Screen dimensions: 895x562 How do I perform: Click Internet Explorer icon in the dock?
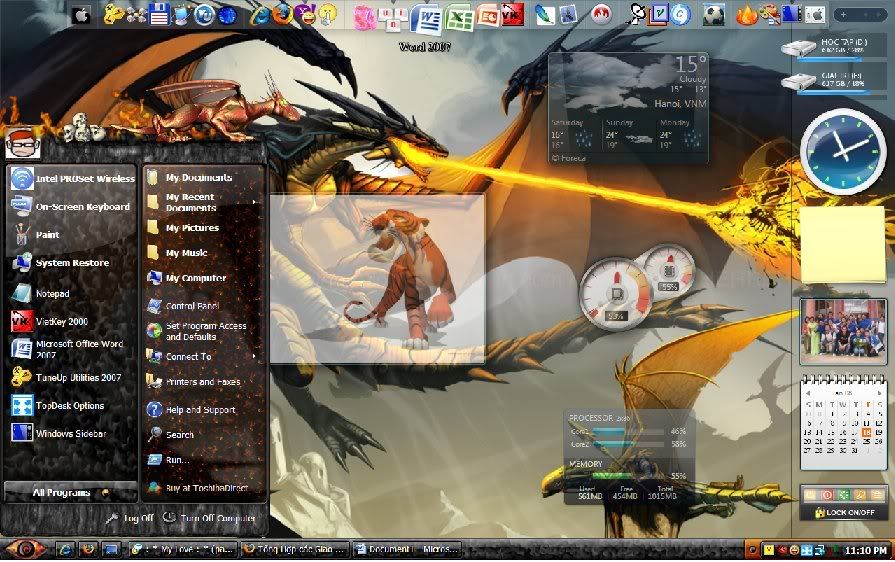[260, 15]
